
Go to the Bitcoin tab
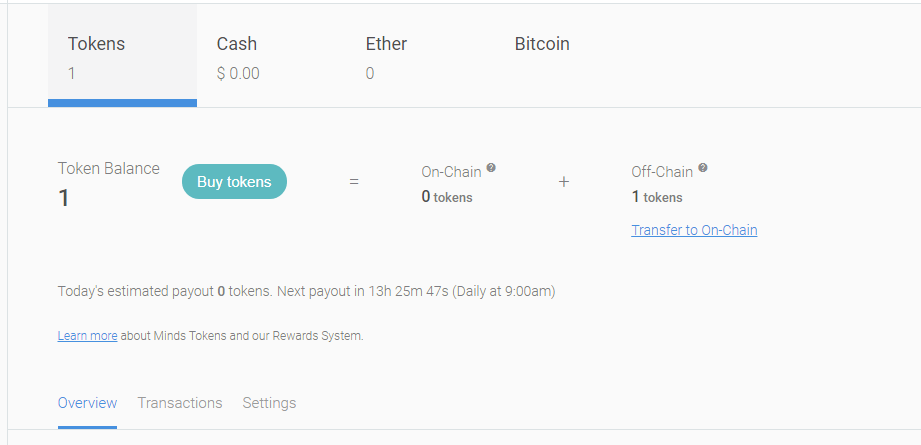(542, 45)
